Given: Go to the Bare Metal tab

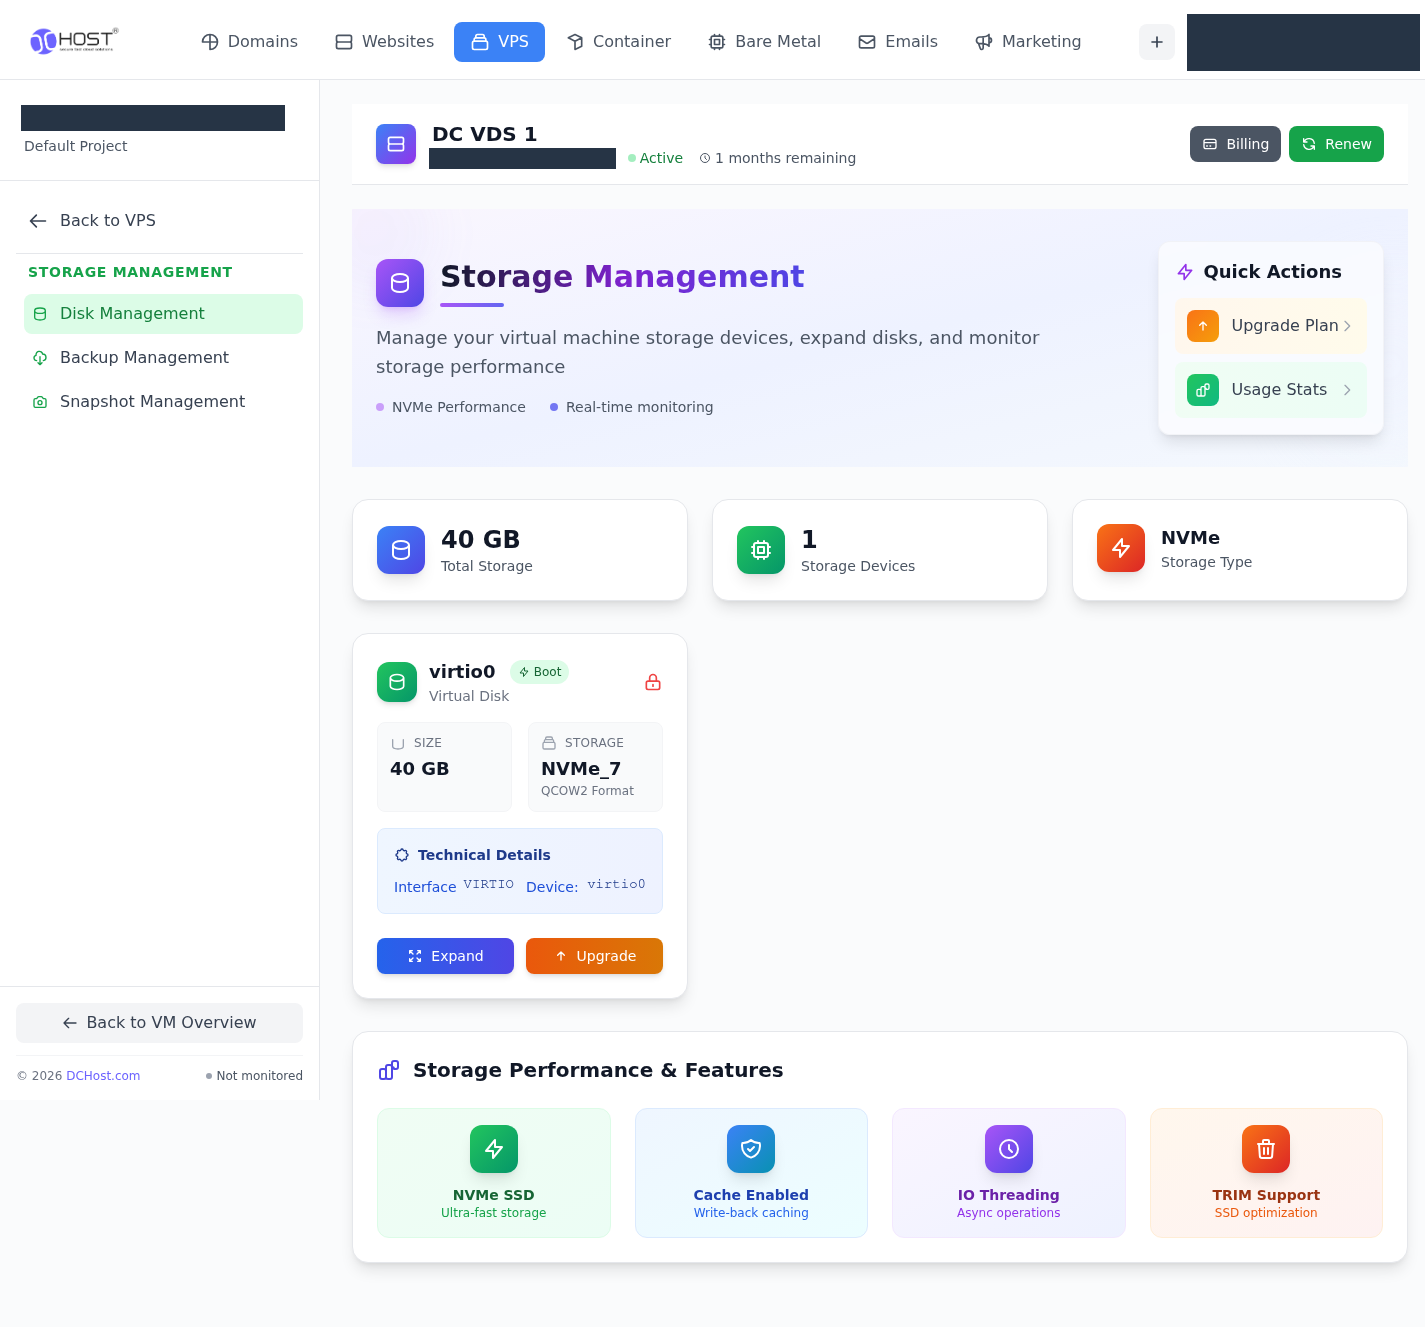Looking at the screenshot, I should (x=764, y=42).
